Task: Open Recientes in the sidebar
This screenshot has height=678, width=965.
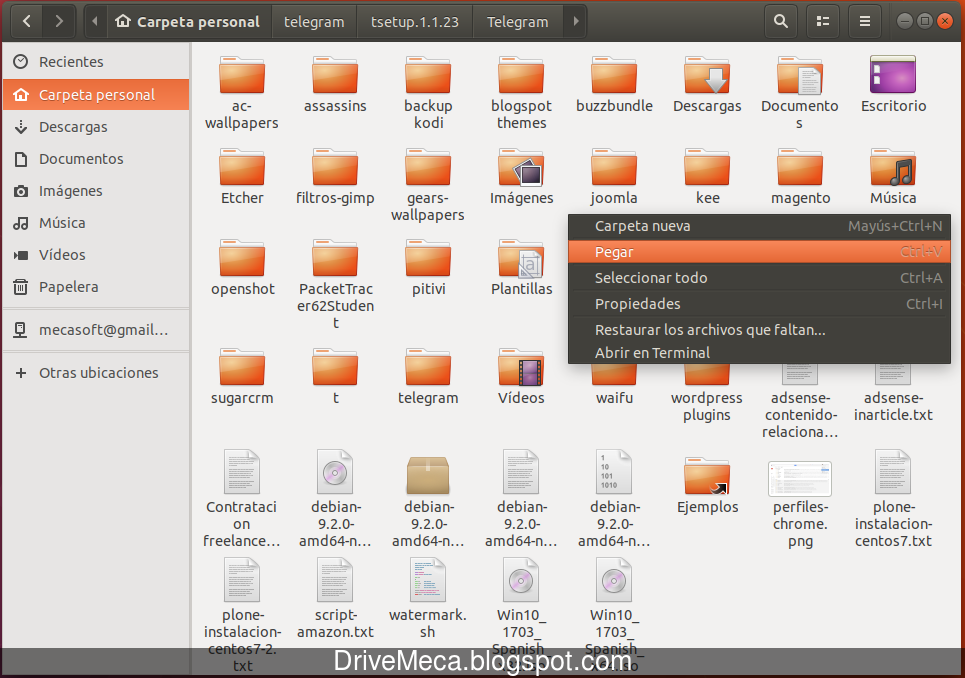Action: click(x=96, y=62)
